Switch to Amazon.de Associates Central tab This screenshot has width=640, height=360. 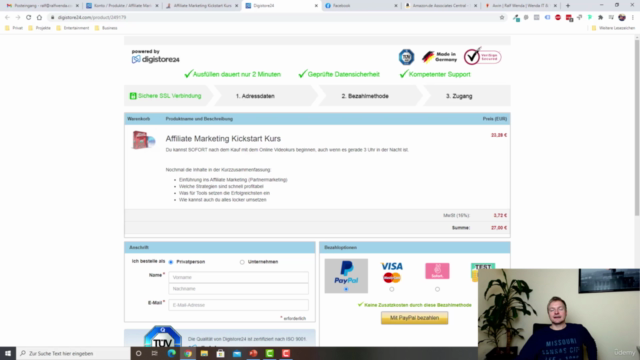tap(441, 6)
